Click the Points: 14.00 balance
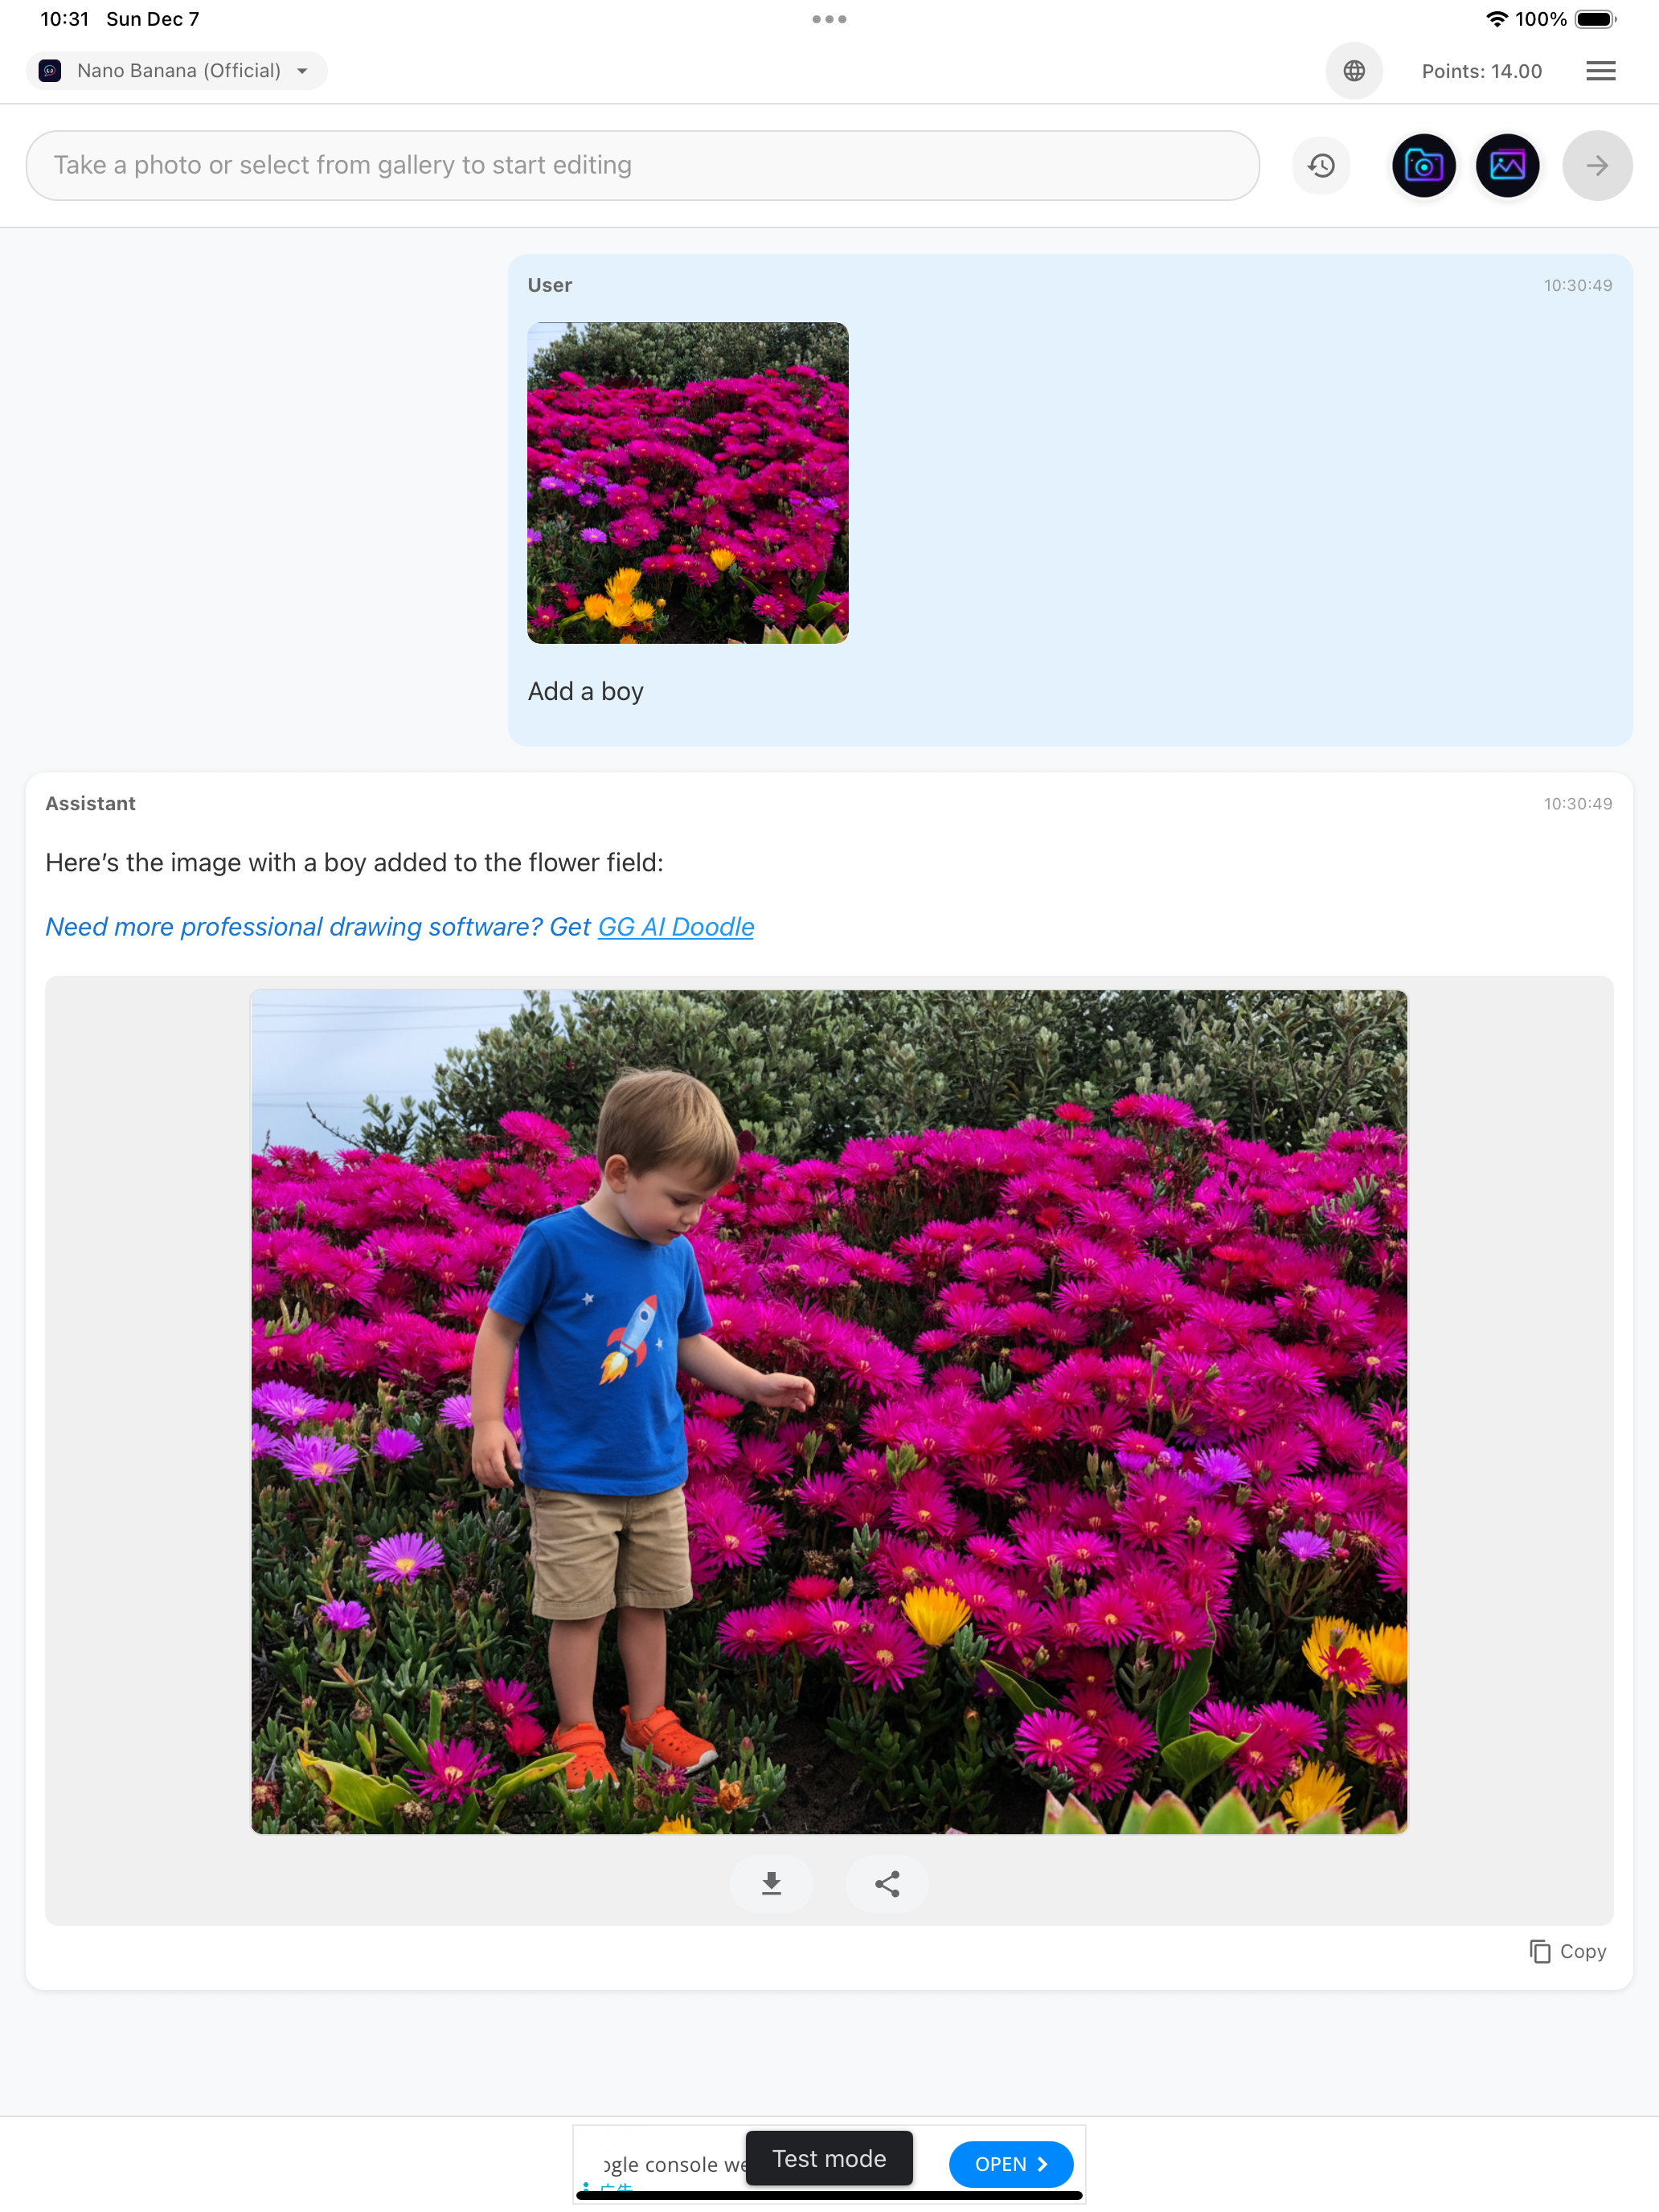The width and height of the screenshot is (1659, 2212). (x=1481, y=70)
